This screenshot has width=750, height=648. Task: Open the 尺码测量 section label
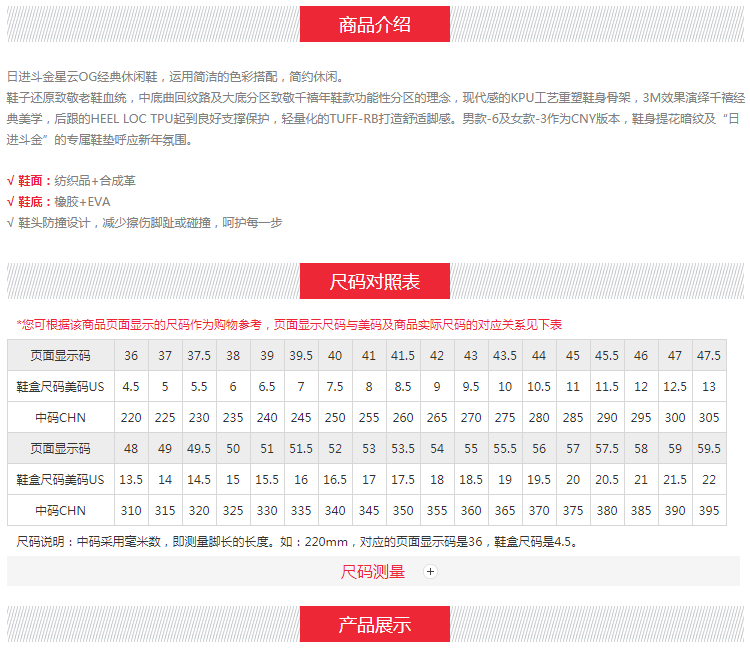[x=373, y=571]
